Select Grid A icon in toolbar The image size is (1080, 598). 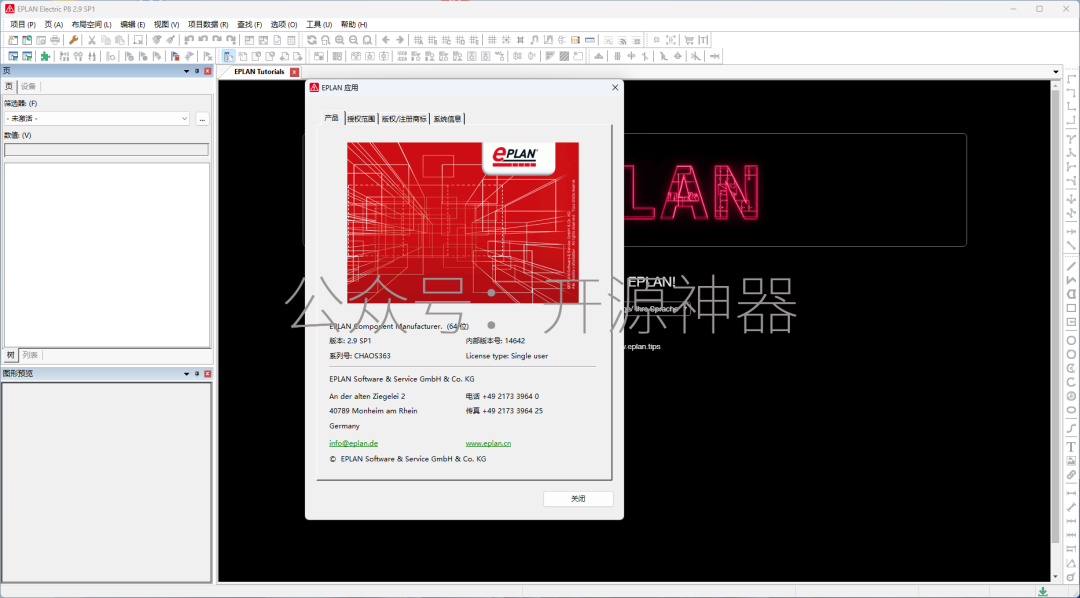418,40
